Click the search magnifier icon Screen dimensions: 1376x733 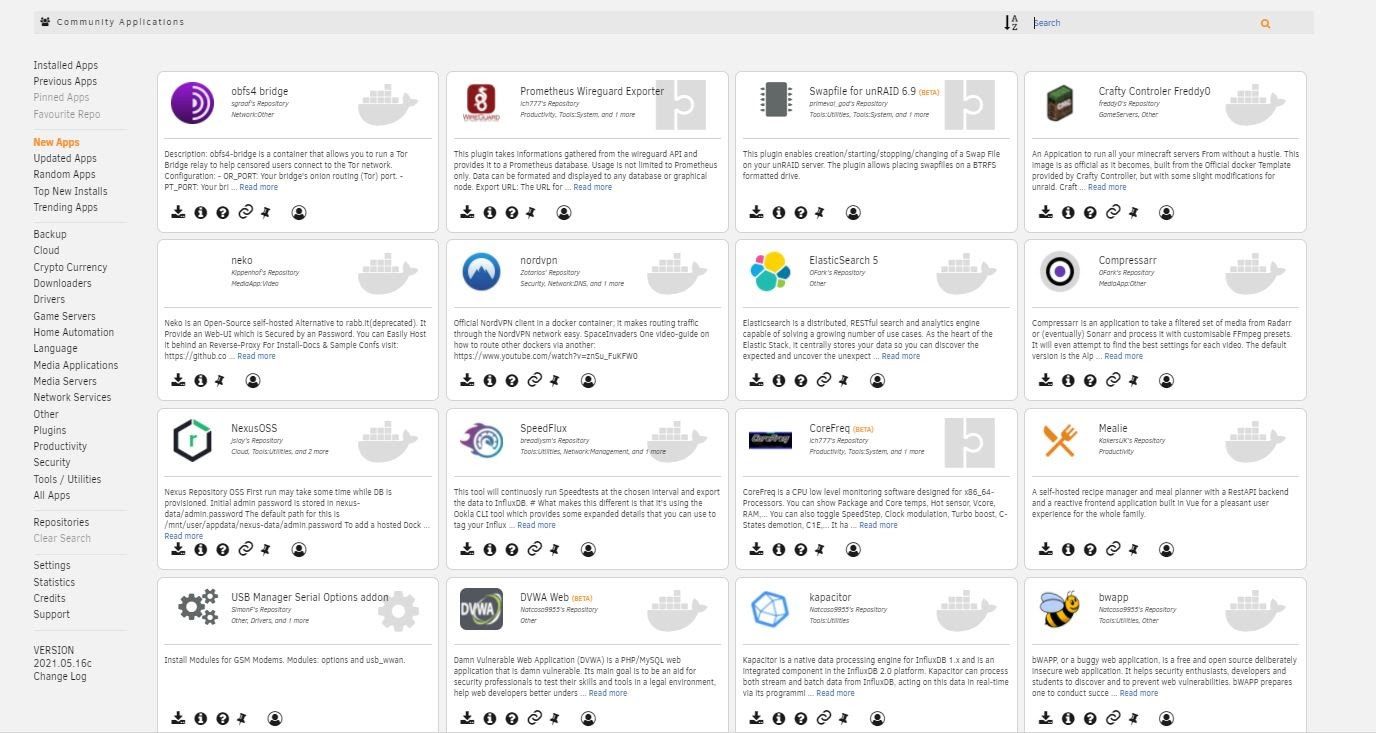(x=1265, y=23)
